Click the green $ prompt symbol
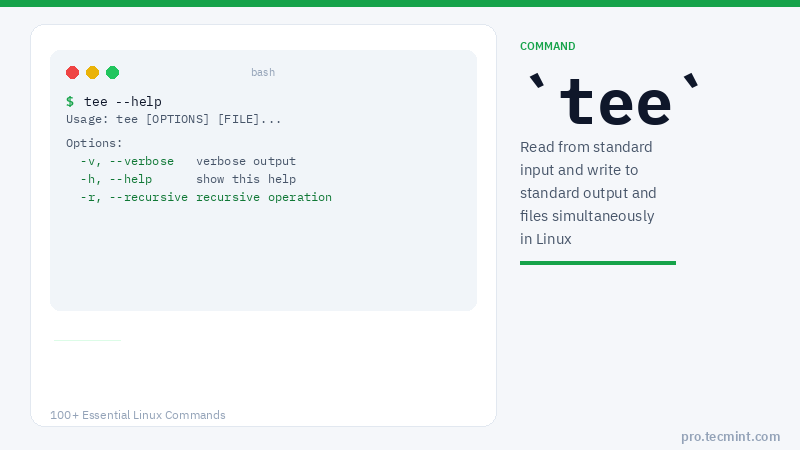The image size is (800, 450). coord(70,101)
